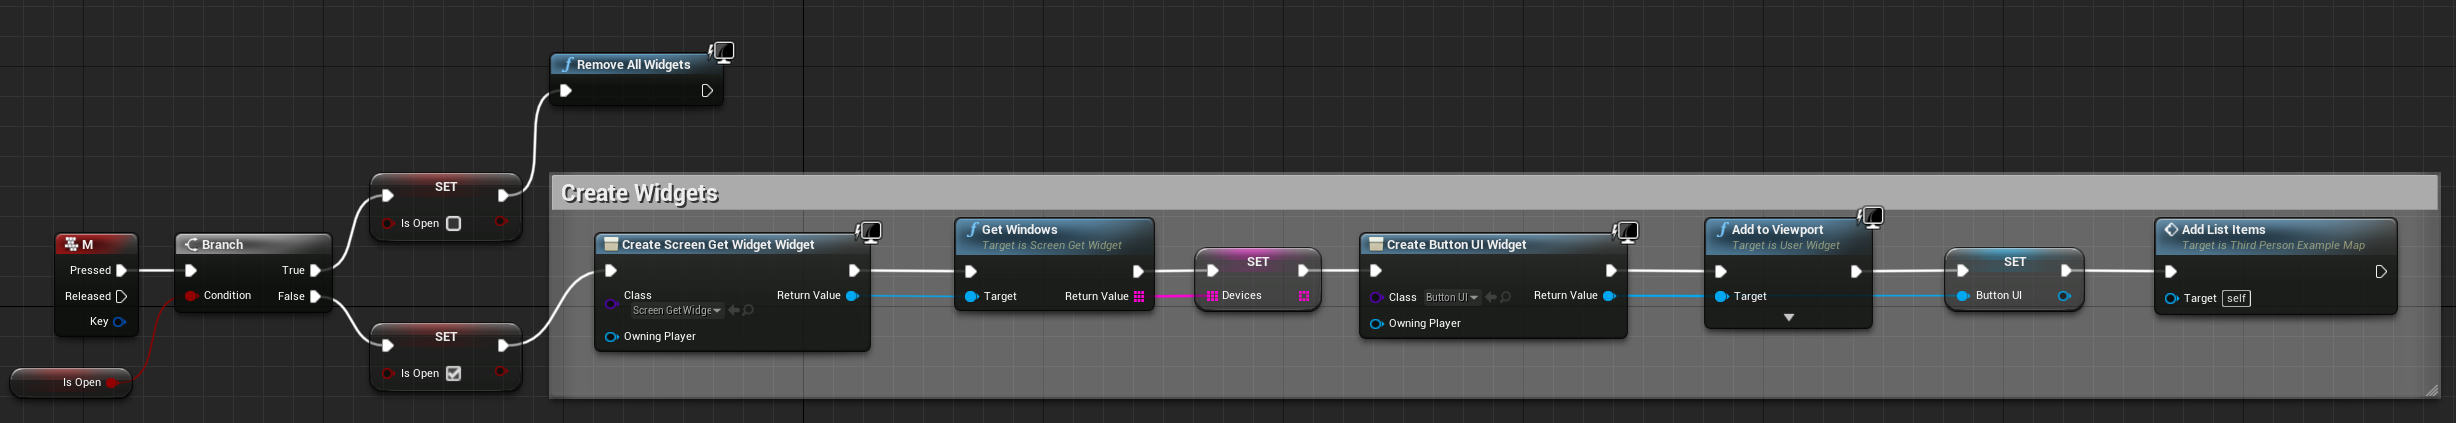The height and width of the screenshot is (423, 2456).
Task: Click the red Condition pin on Branch
Action: tap(191, 296)
